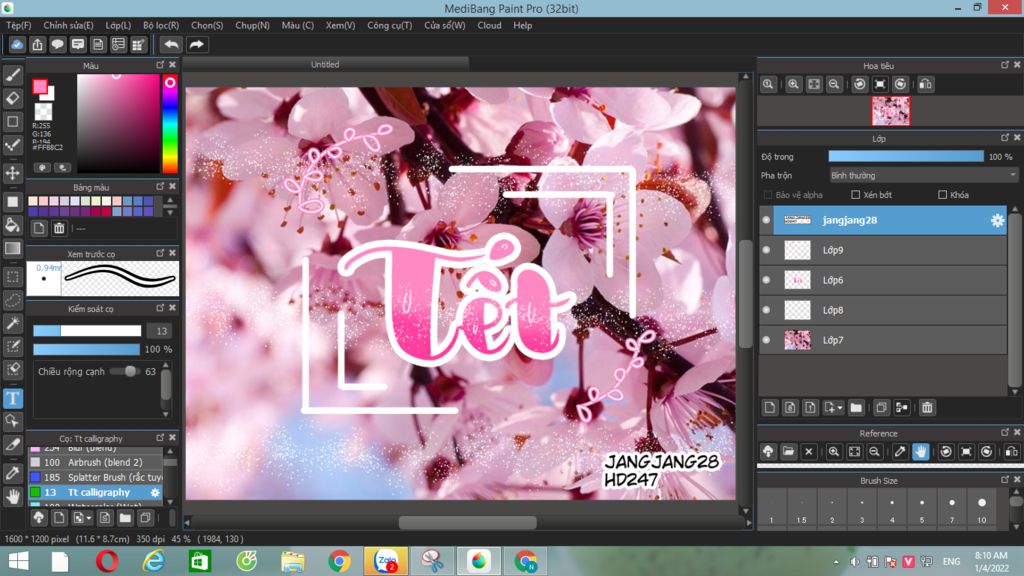Adjust the brush size slider showing 13
This screenshot has width=1024, height=576.
[87, 331]
